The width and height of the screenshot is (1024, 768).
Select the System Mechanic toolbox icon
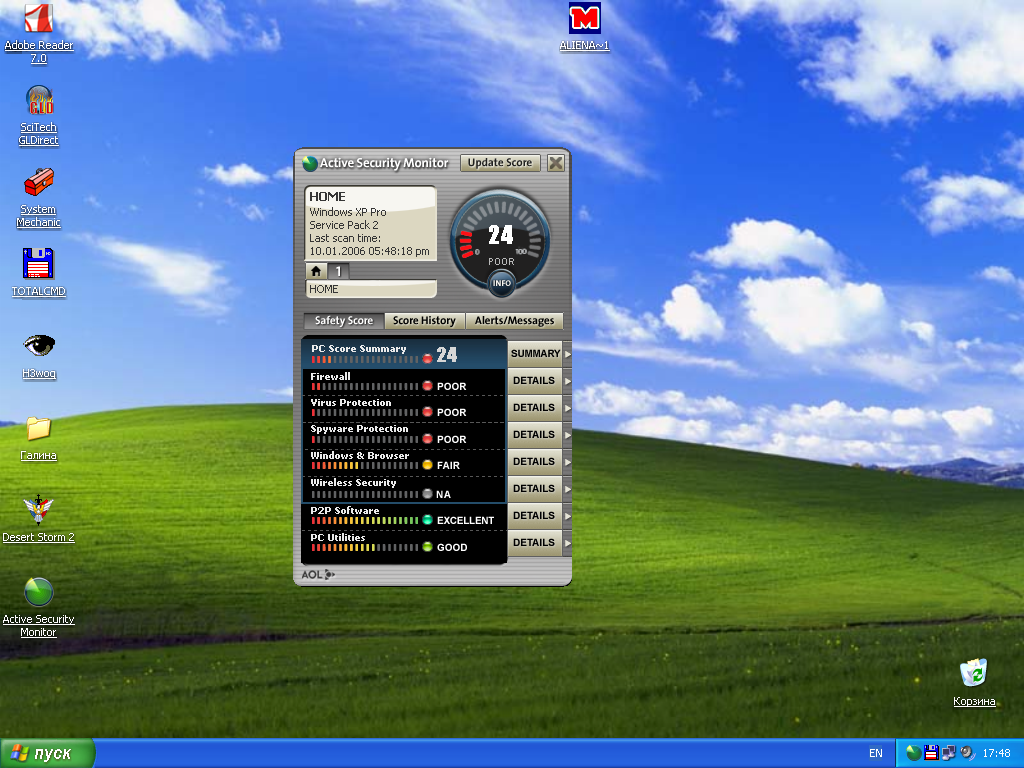coord(39,182)
